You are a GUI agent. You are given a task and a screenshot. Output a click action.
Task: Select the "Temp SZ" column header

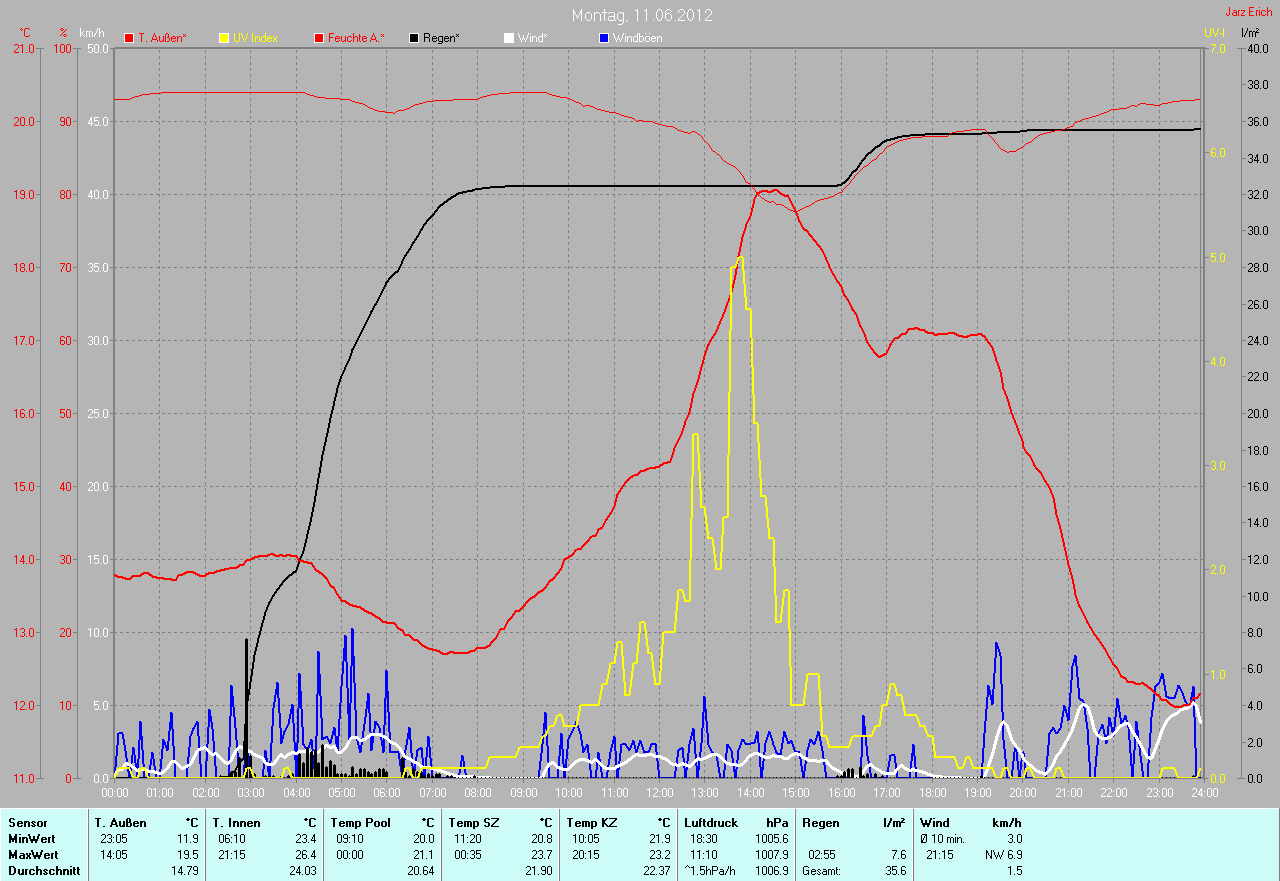point(473,822)
